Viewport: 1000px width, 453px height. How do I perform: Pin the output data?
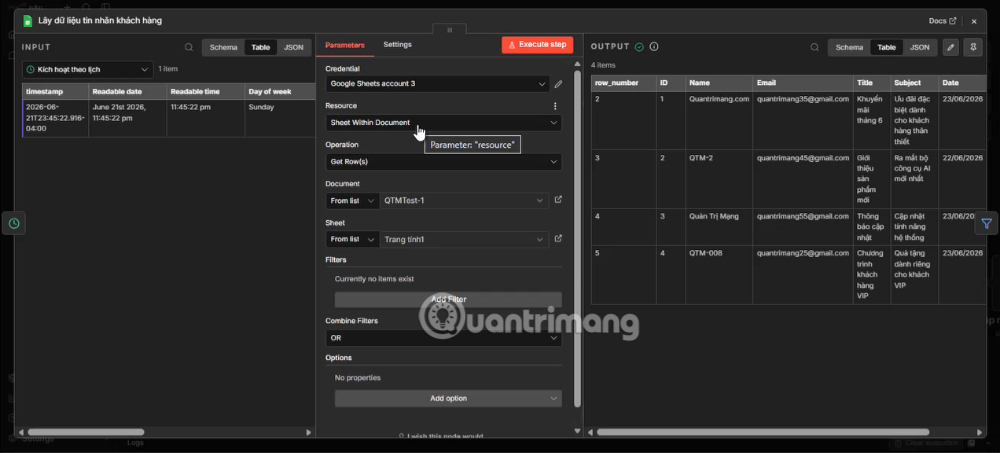click(973, 47)
